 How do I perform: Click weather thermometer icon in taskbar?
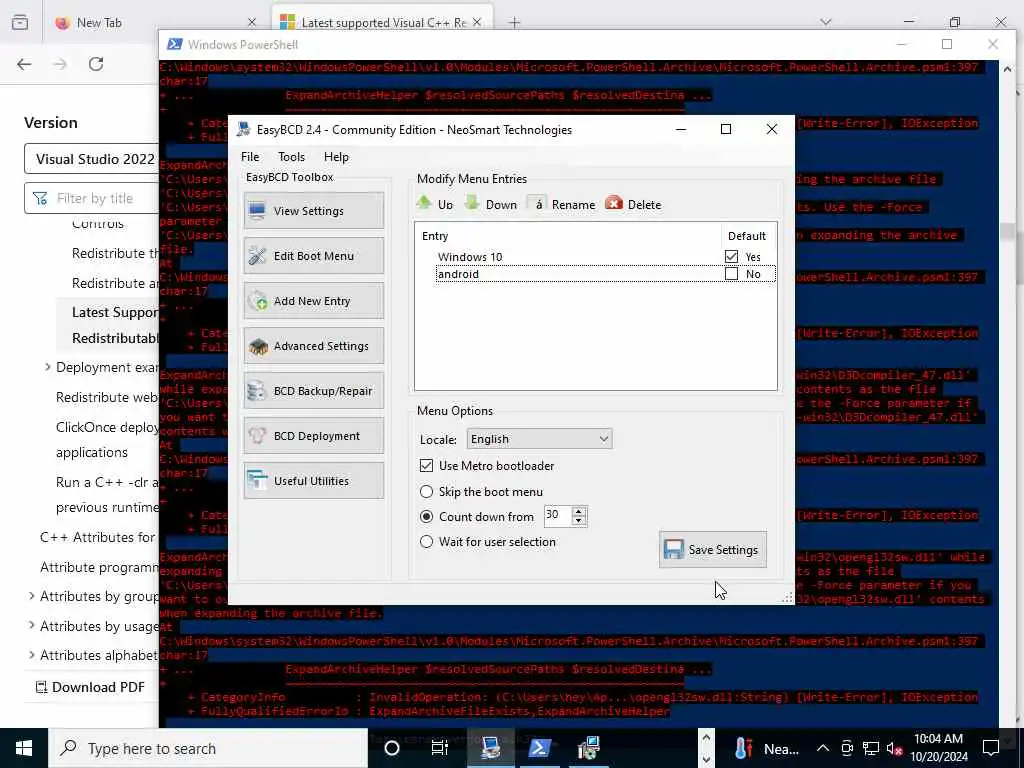(744, 748)
